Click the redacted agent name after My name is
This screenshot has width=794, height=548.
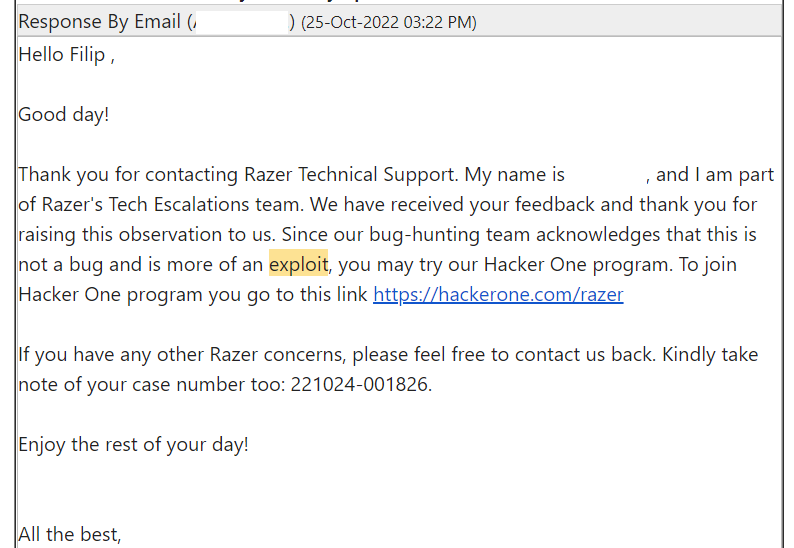click(x=607, y=175)
